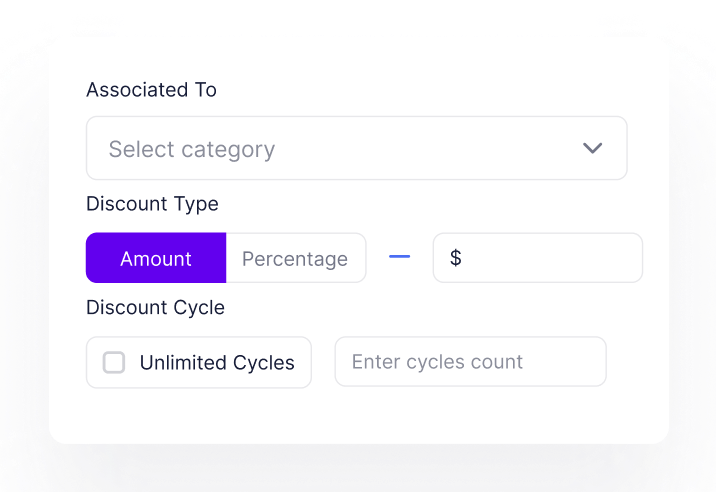Expand the Associated To combo box

click(400, 149)
